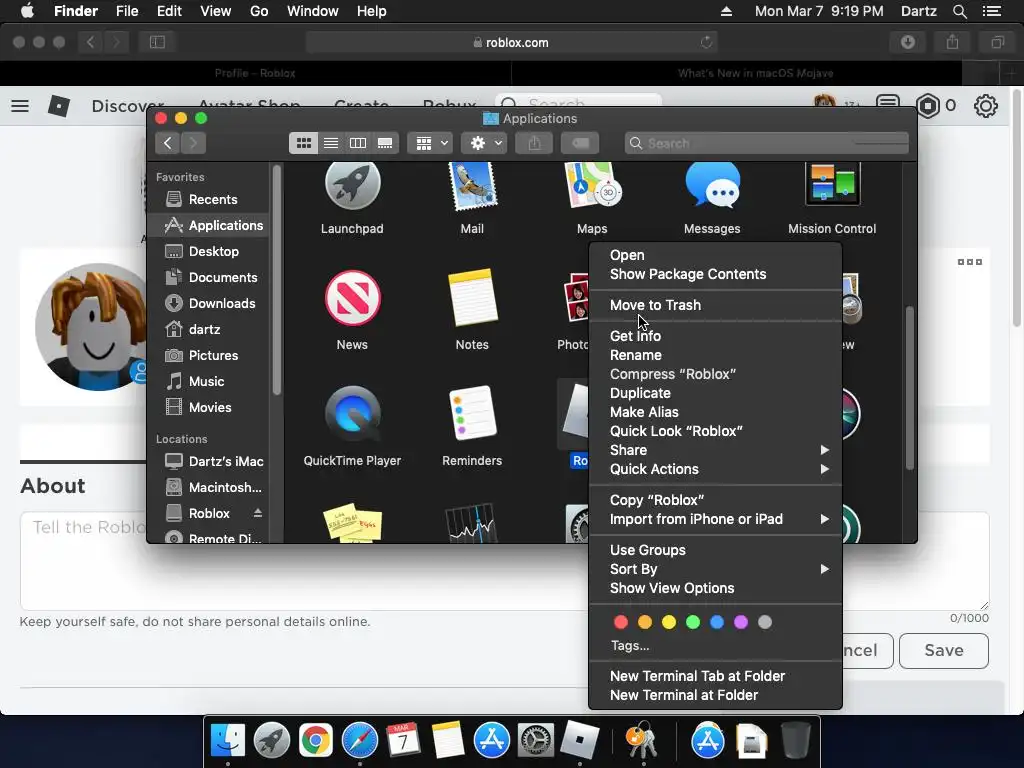Choose Duplicate in the context menu

coord(715,393)
